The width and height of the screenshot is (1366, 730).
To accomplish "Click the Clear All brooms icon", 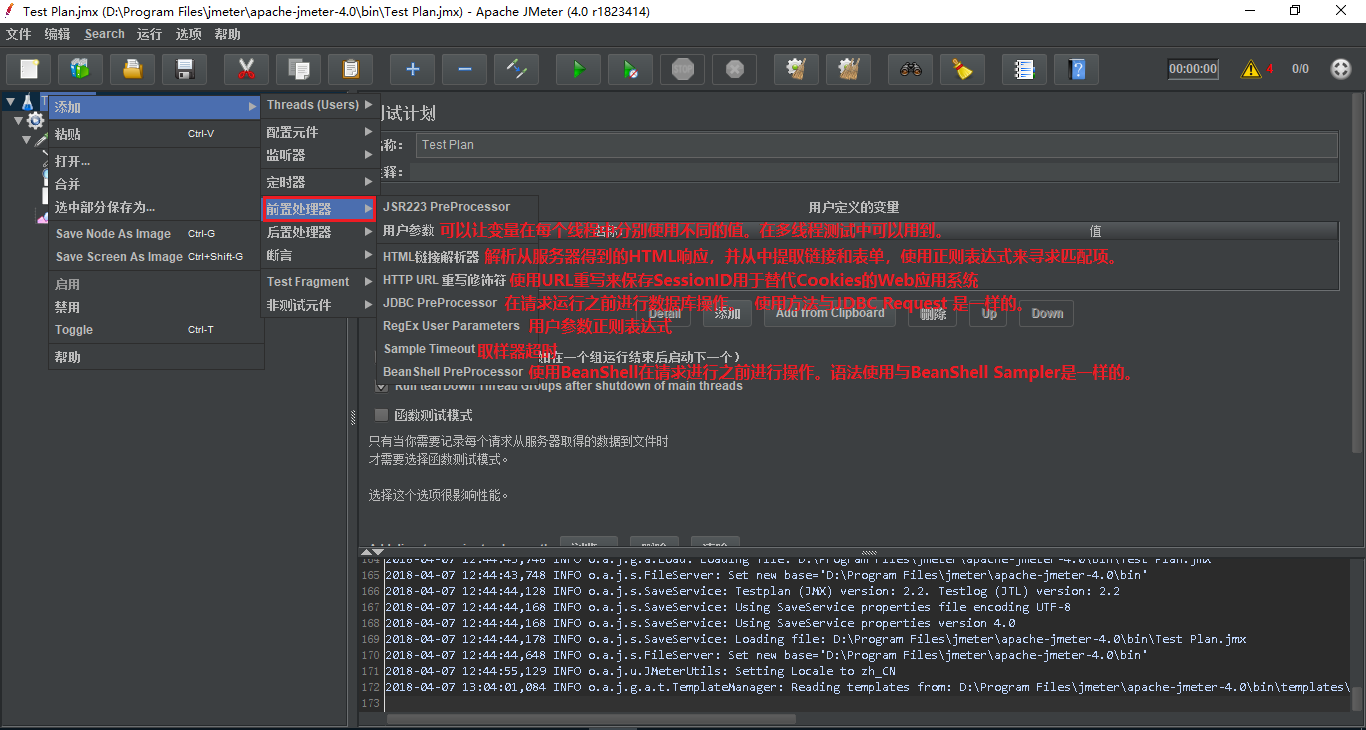I will (848, 69).
